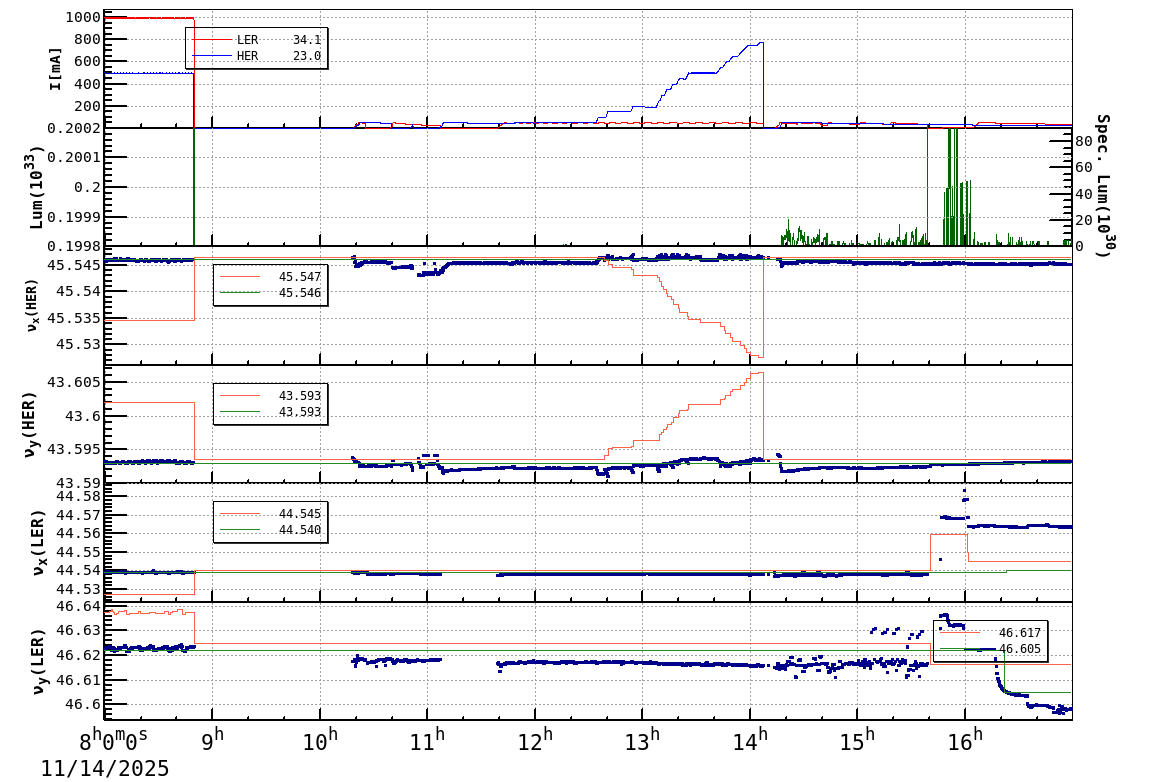
Task: Click the 11h time axis label
Action: point(428,739)
